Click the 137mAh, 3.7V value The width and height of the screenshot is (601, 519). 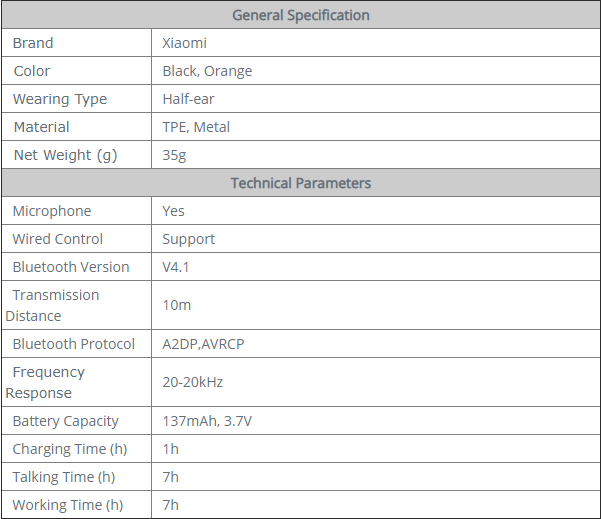207,421
